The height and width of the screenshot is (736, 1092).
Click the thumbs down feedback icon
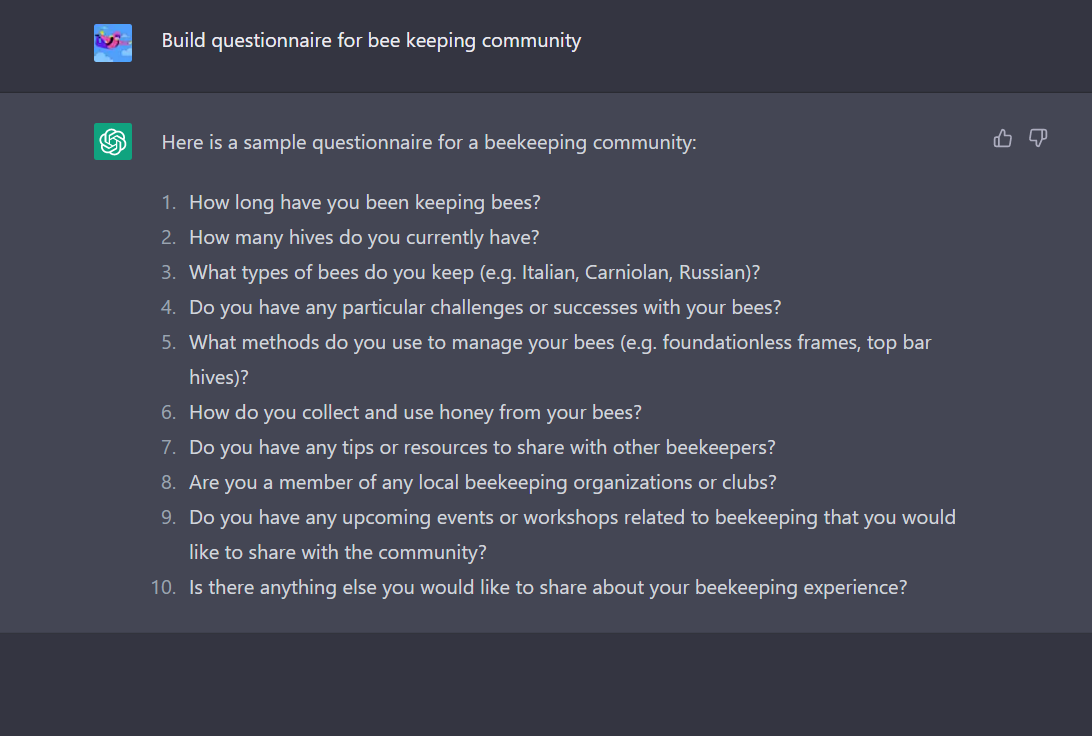click(1038, 139)
